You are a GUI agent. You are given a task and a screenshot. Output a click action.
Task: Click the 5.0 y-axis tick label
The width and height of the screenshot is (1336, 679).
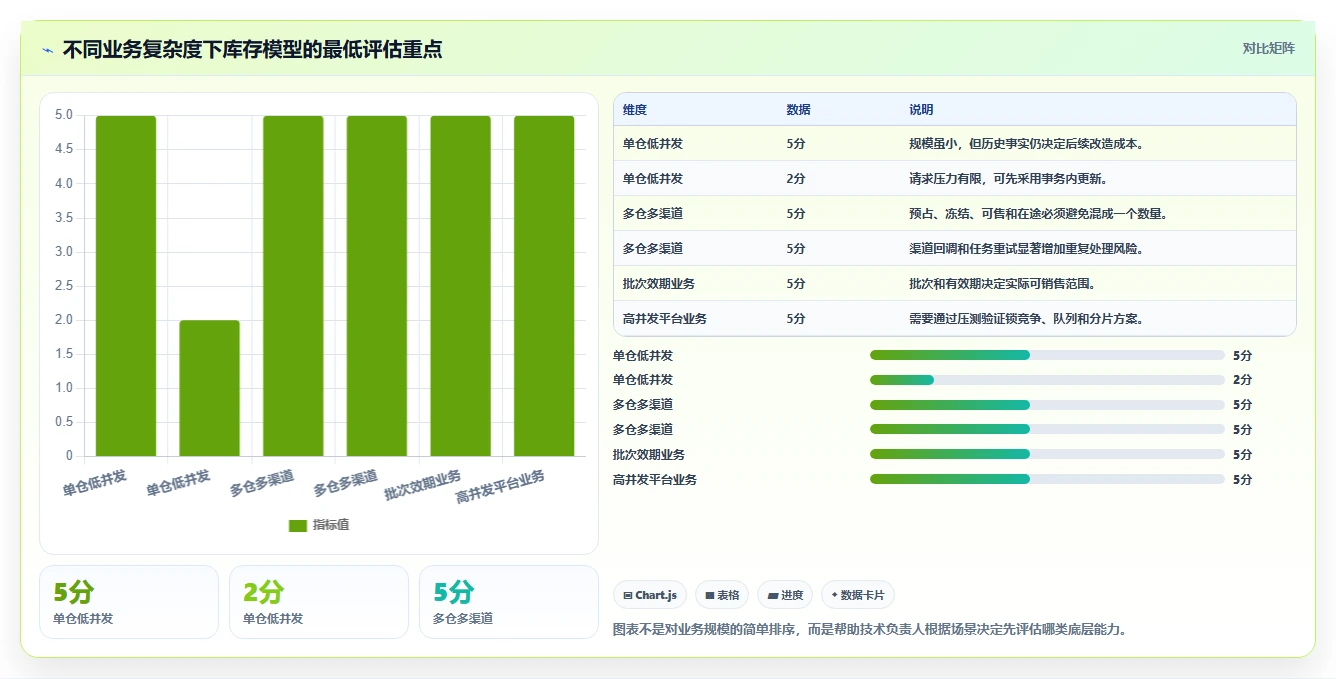coord(64,115)
